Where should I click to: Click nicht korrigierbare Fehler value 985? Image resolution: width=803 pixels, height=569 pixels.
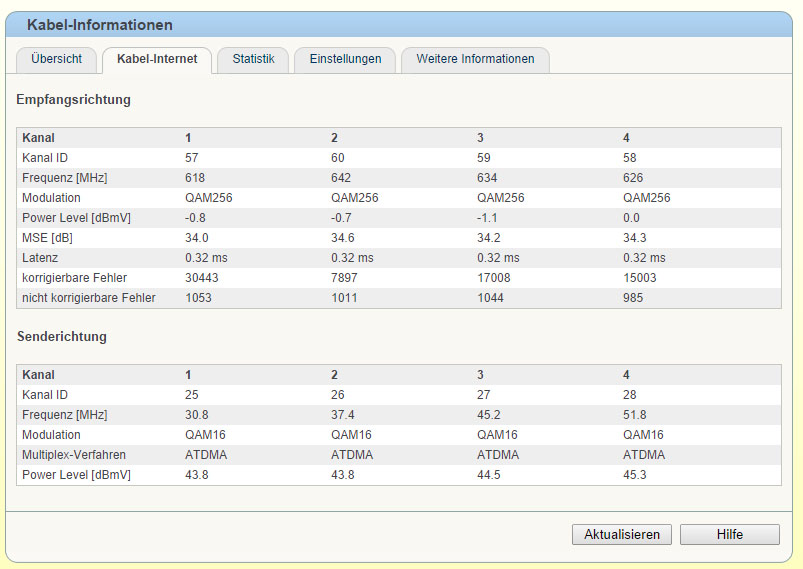tap(635, 298)
